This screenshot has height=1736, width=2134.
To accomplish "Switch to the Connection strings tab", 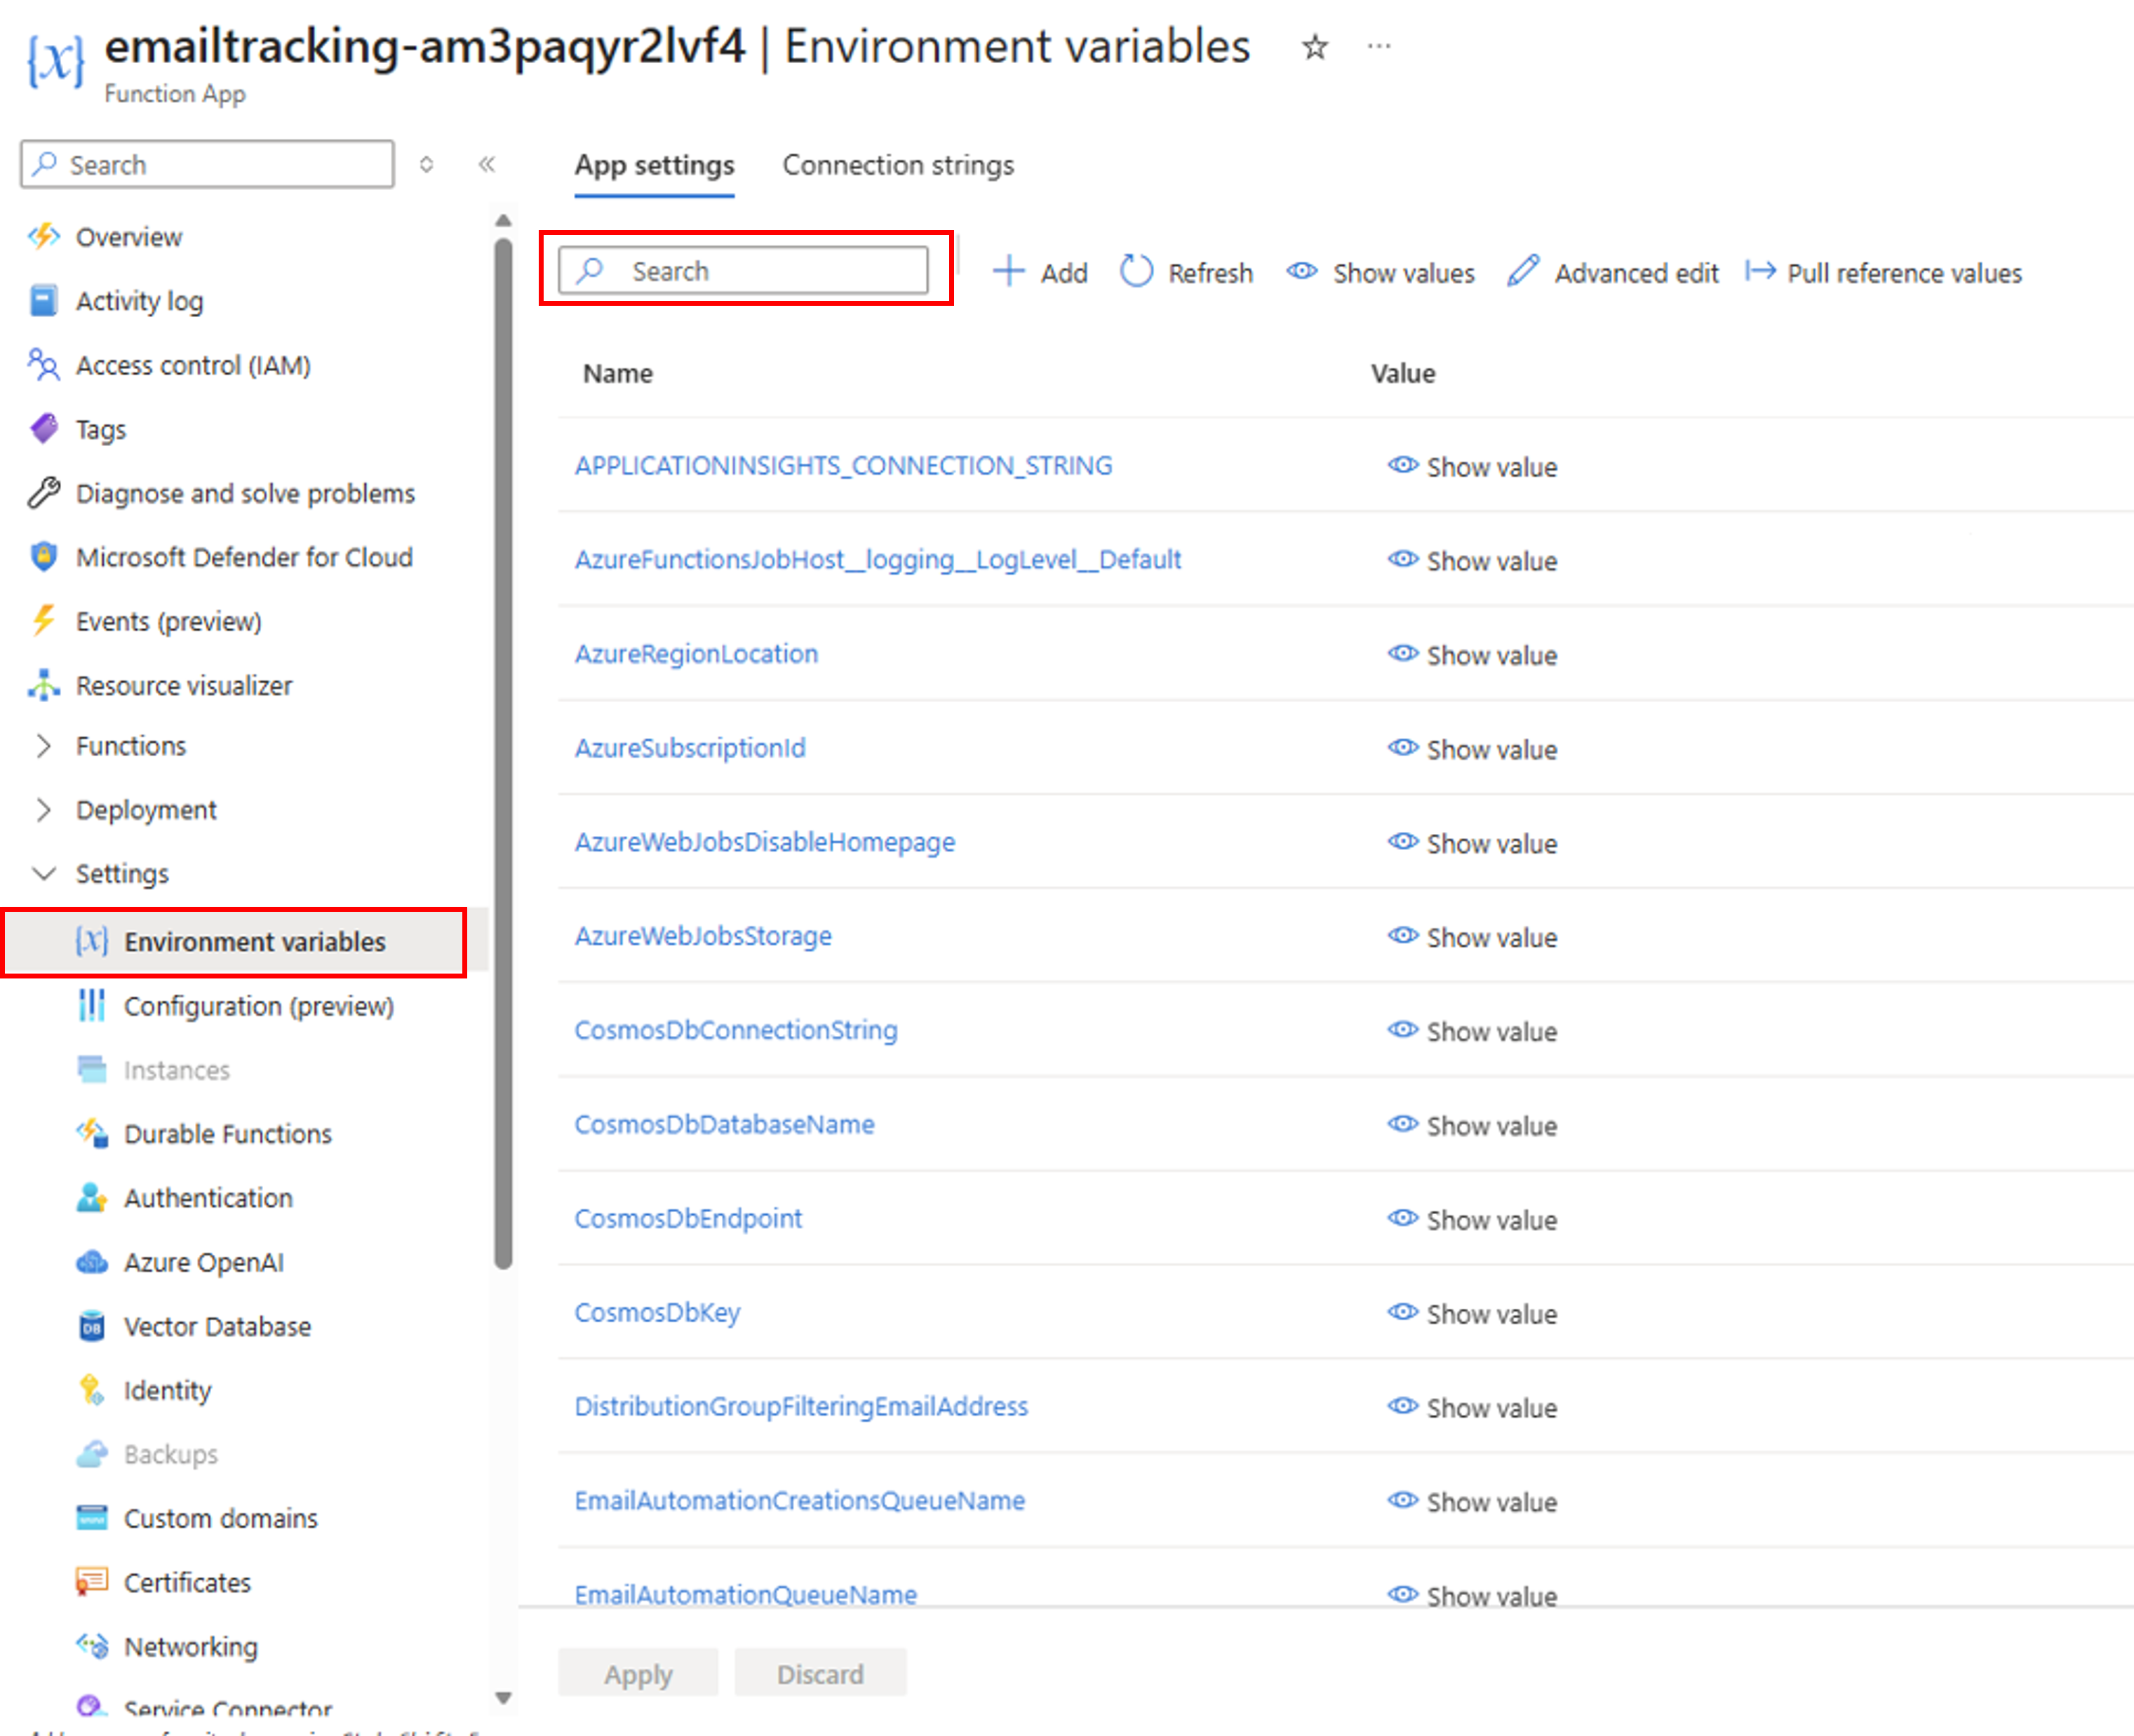I will (898, 165).
